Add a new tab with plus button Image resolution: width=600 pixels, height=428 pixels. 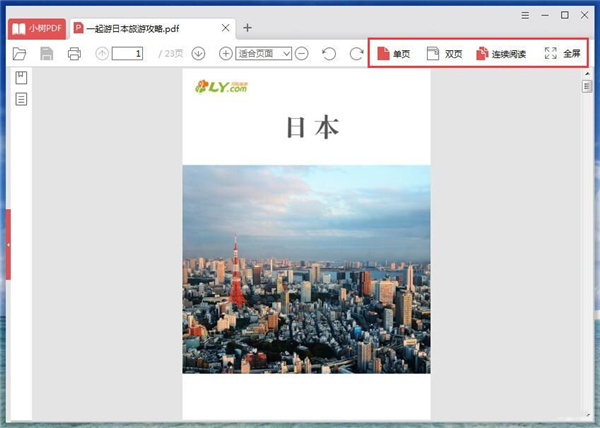pos(248,28)
